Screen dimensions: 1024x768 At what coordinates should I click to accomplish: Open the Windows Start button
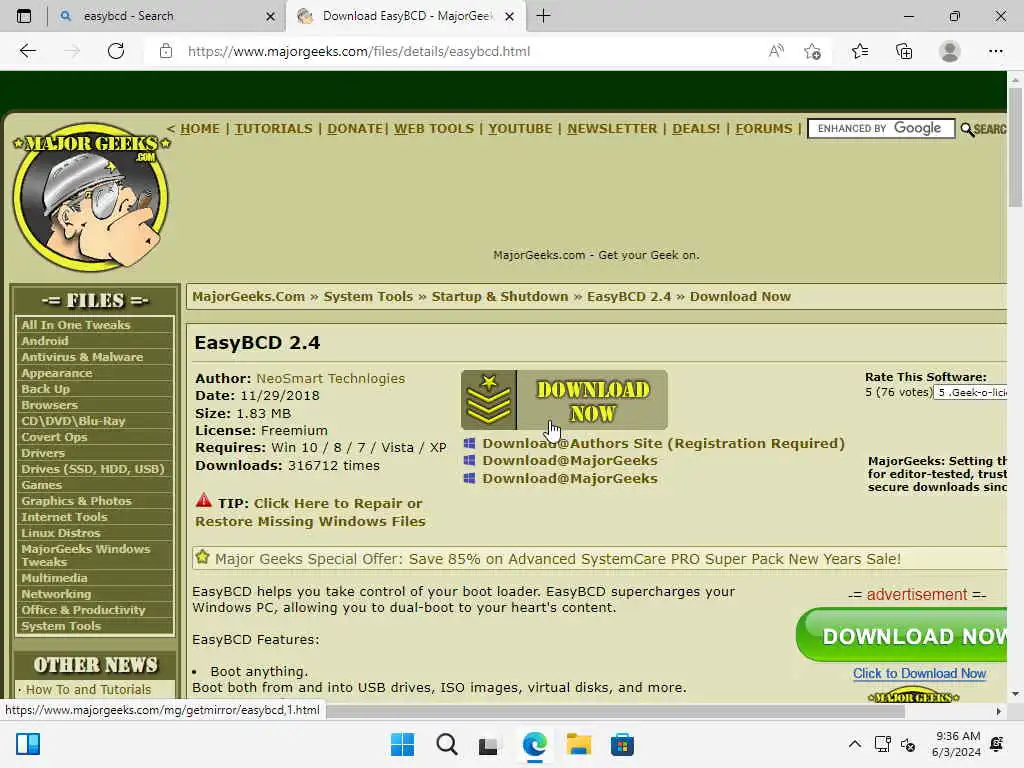402,744
